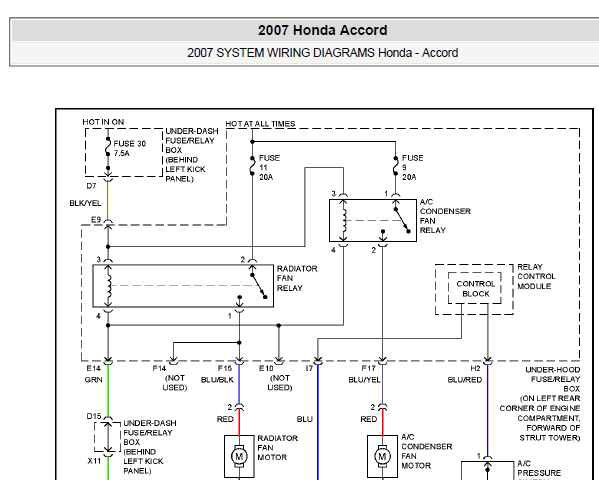Viewport: 599px width, 480px height.
Task: Click the 'RED' label beside radiator fan wire
Action: tap(225, 419)
